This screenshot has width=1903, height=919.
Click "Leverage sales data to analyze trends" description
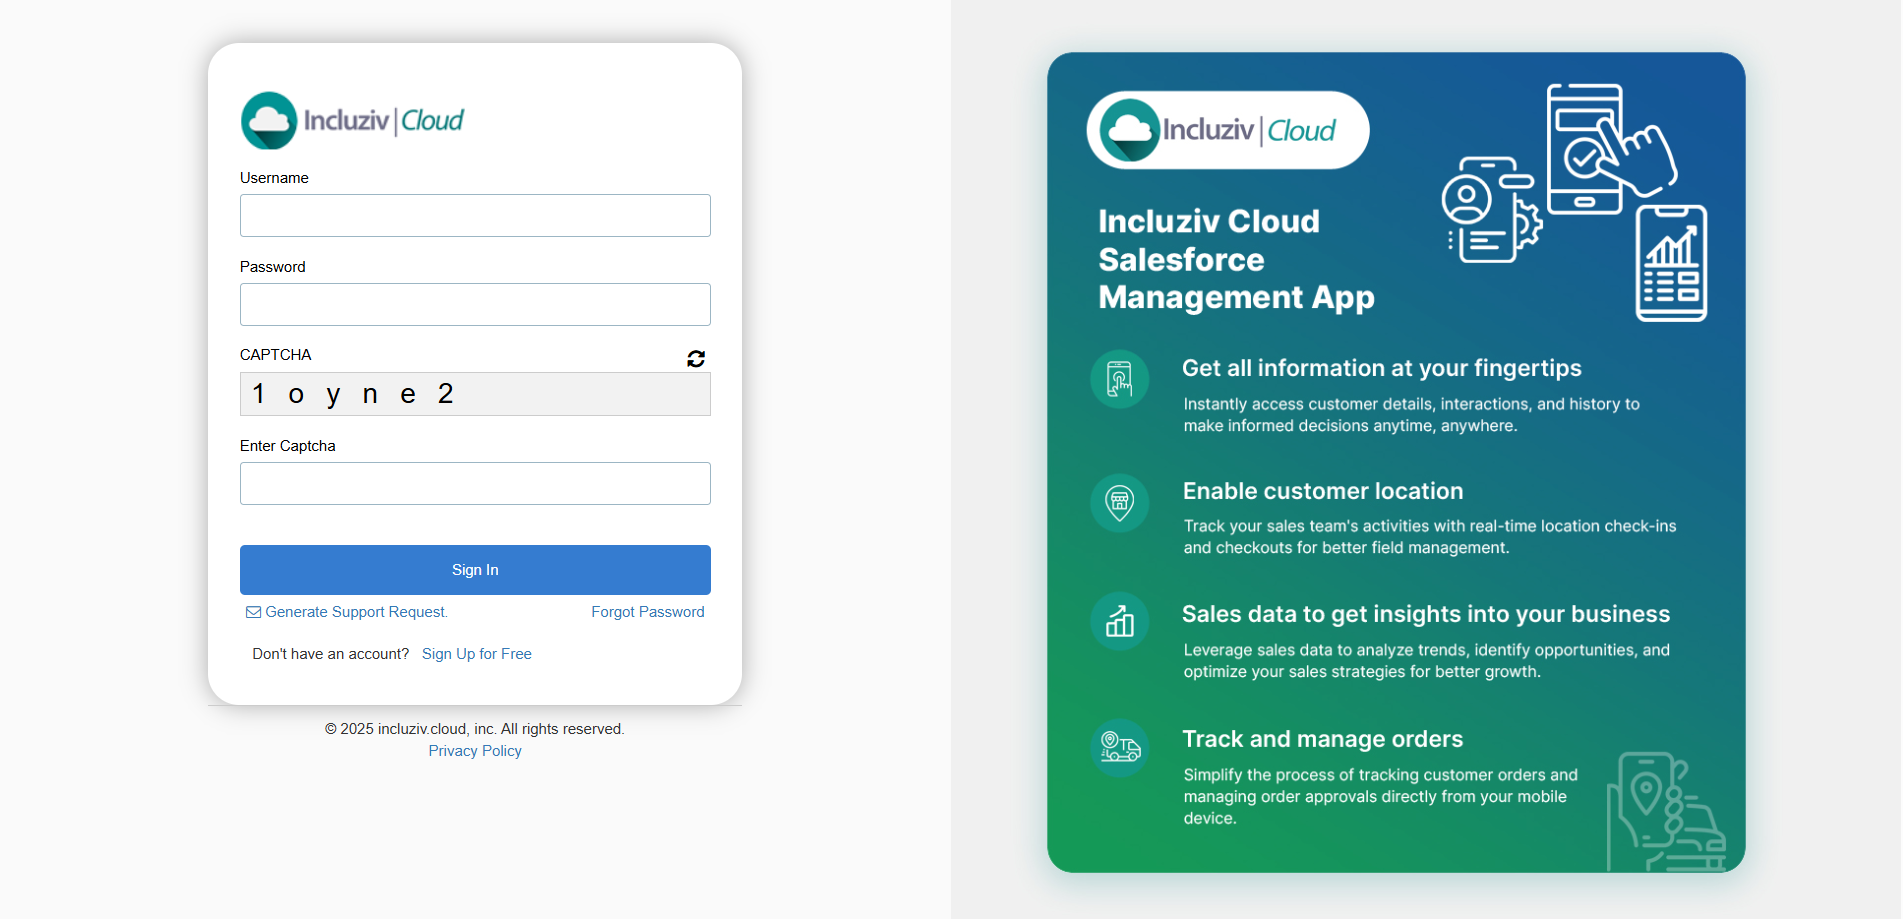pyautogui.click(x=1427, y=661)
